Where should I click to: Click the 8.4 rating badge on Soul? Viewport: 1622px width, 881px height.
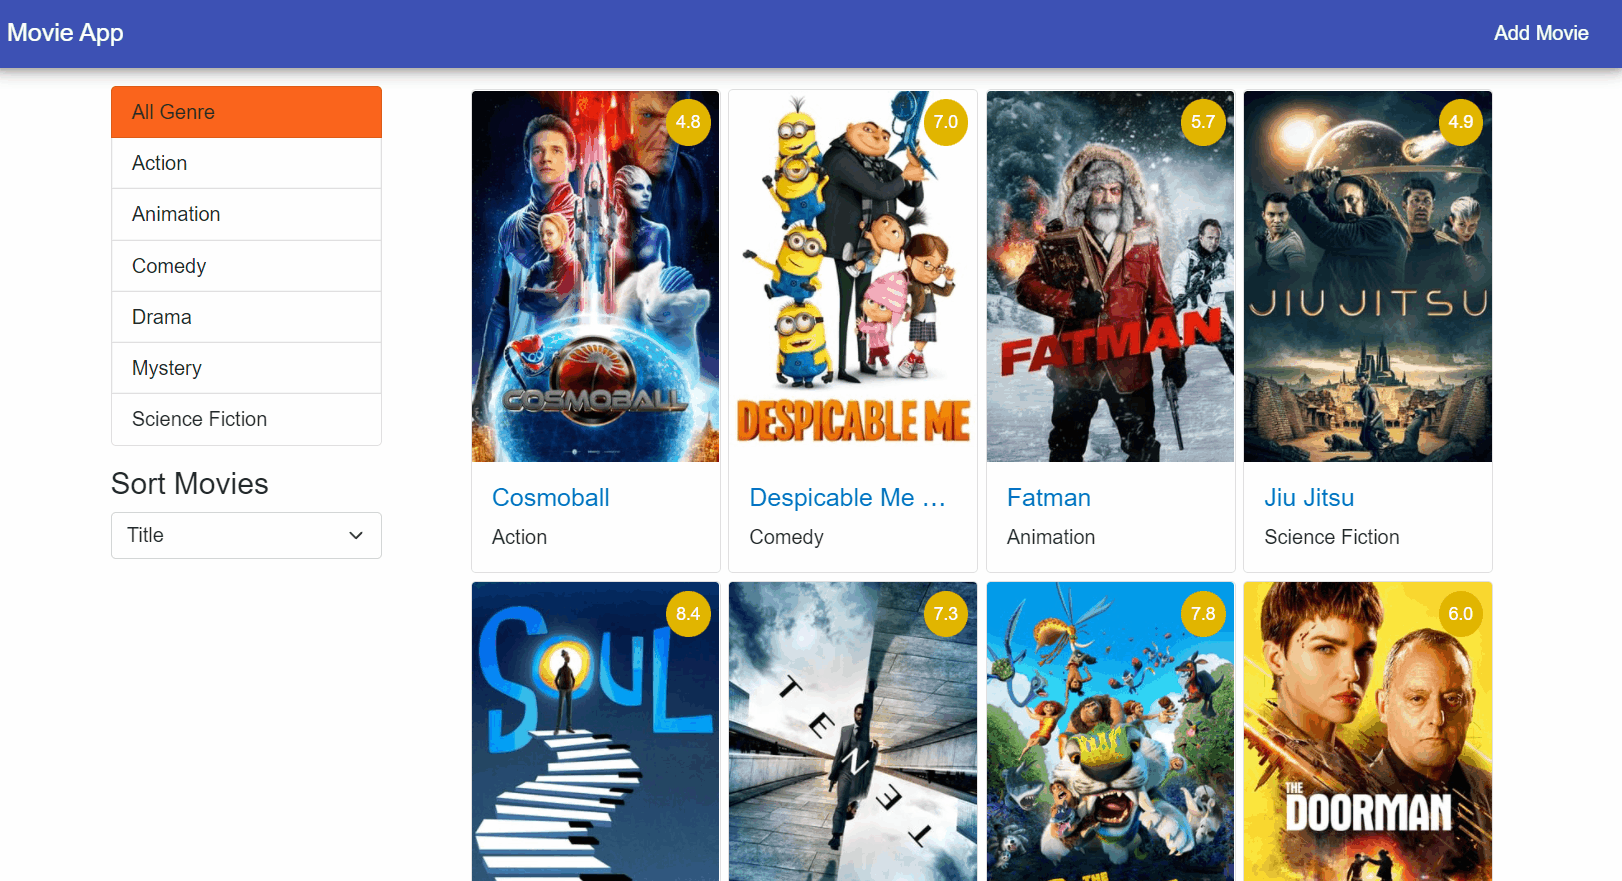tap(688, 614)
